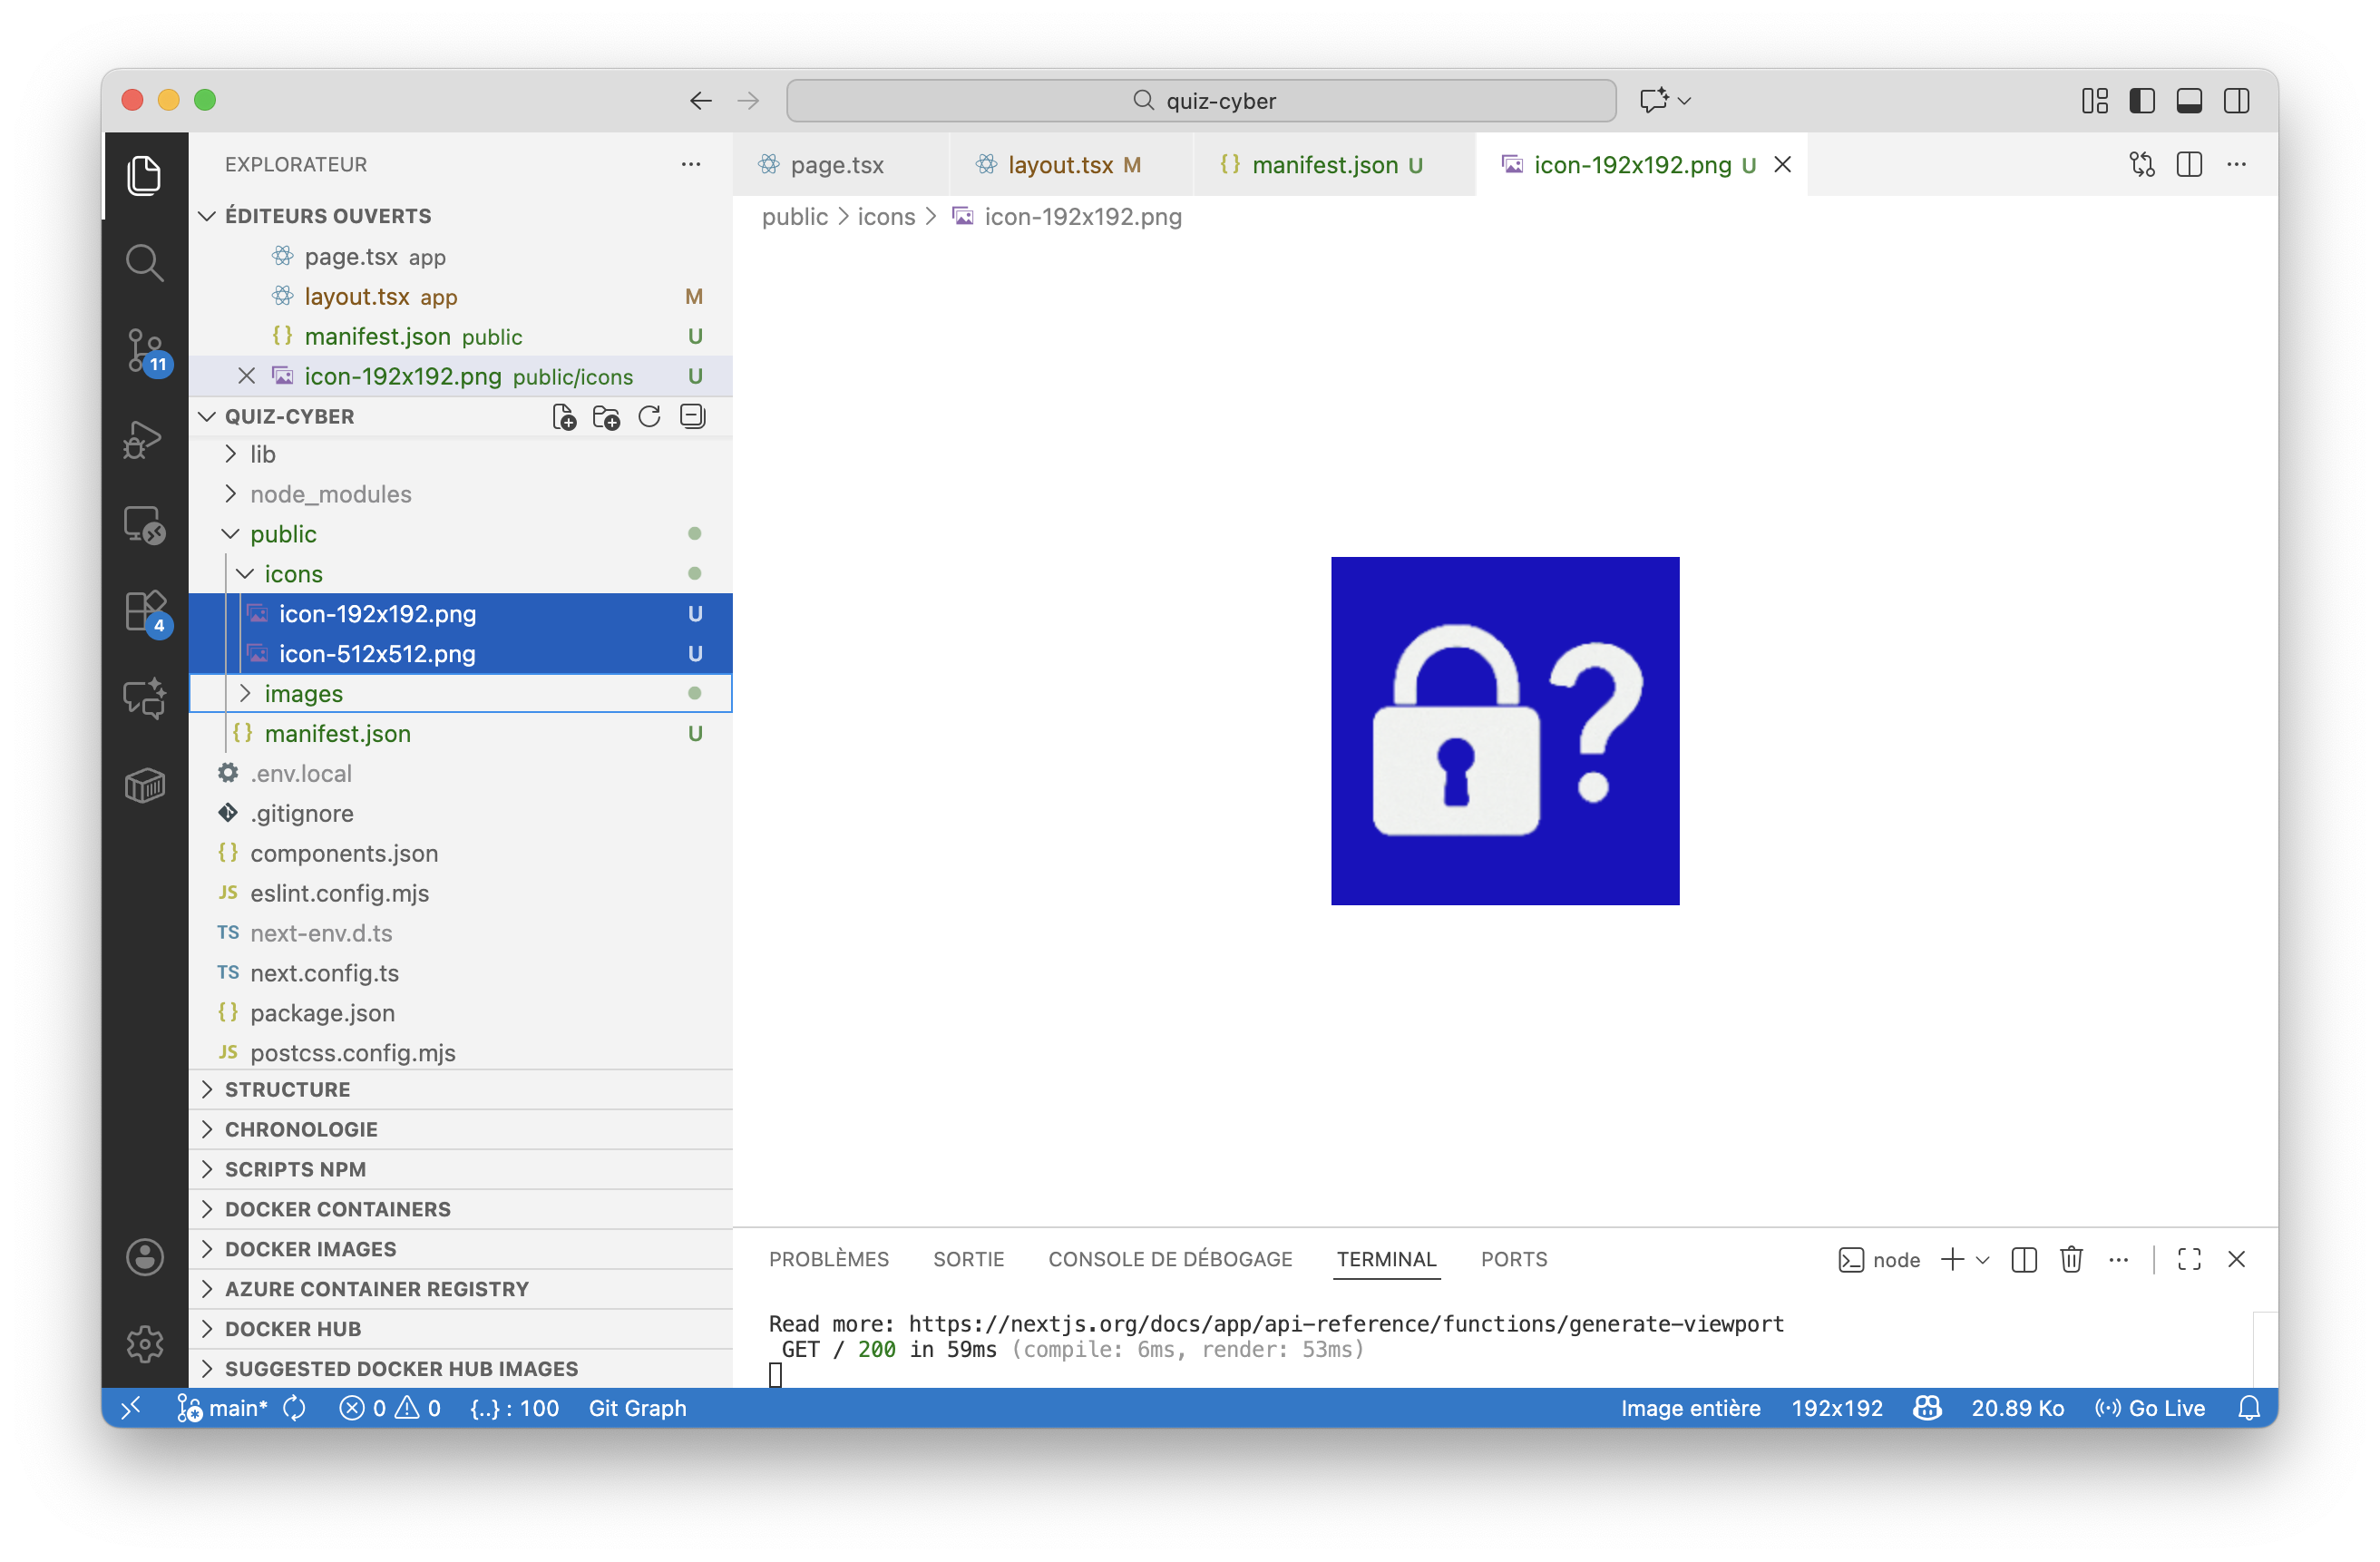This screenshot has width=2380, height=1562.
Task: Switch to the PROBLÈMES panel tab
Action: point(828,1259)
